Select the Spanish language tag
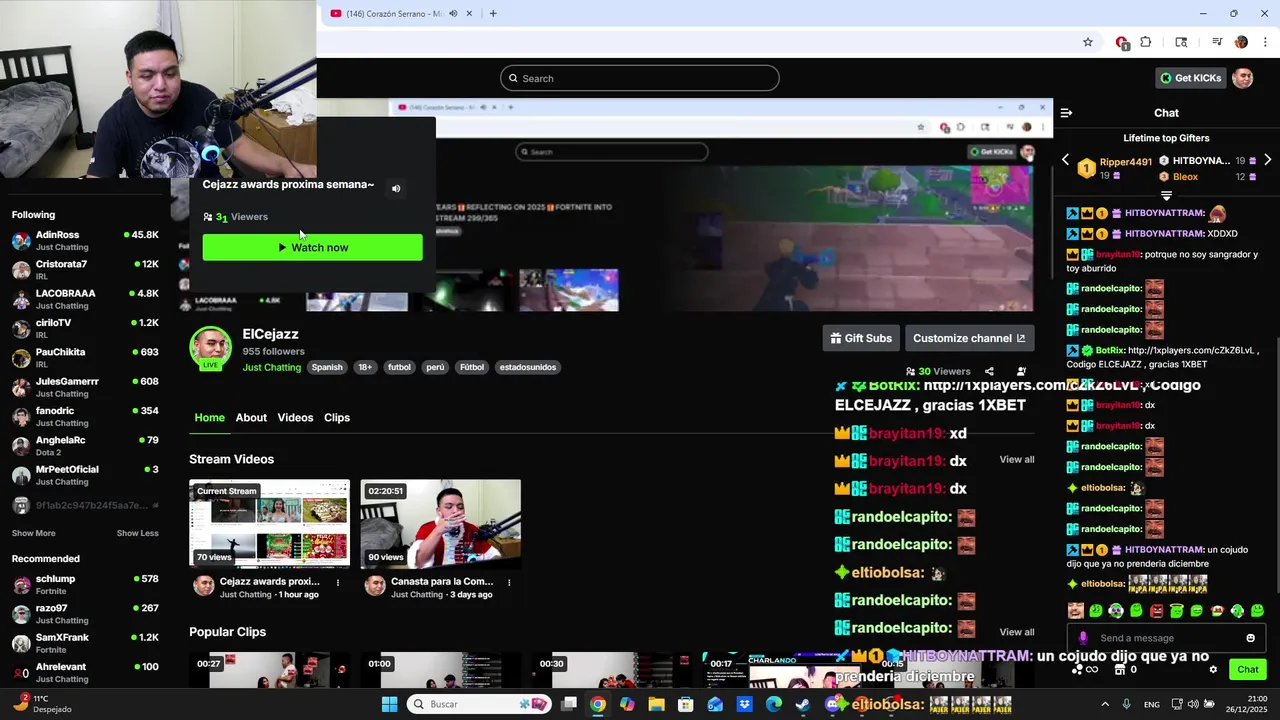The image size is (1280, 720). [327, 367]
